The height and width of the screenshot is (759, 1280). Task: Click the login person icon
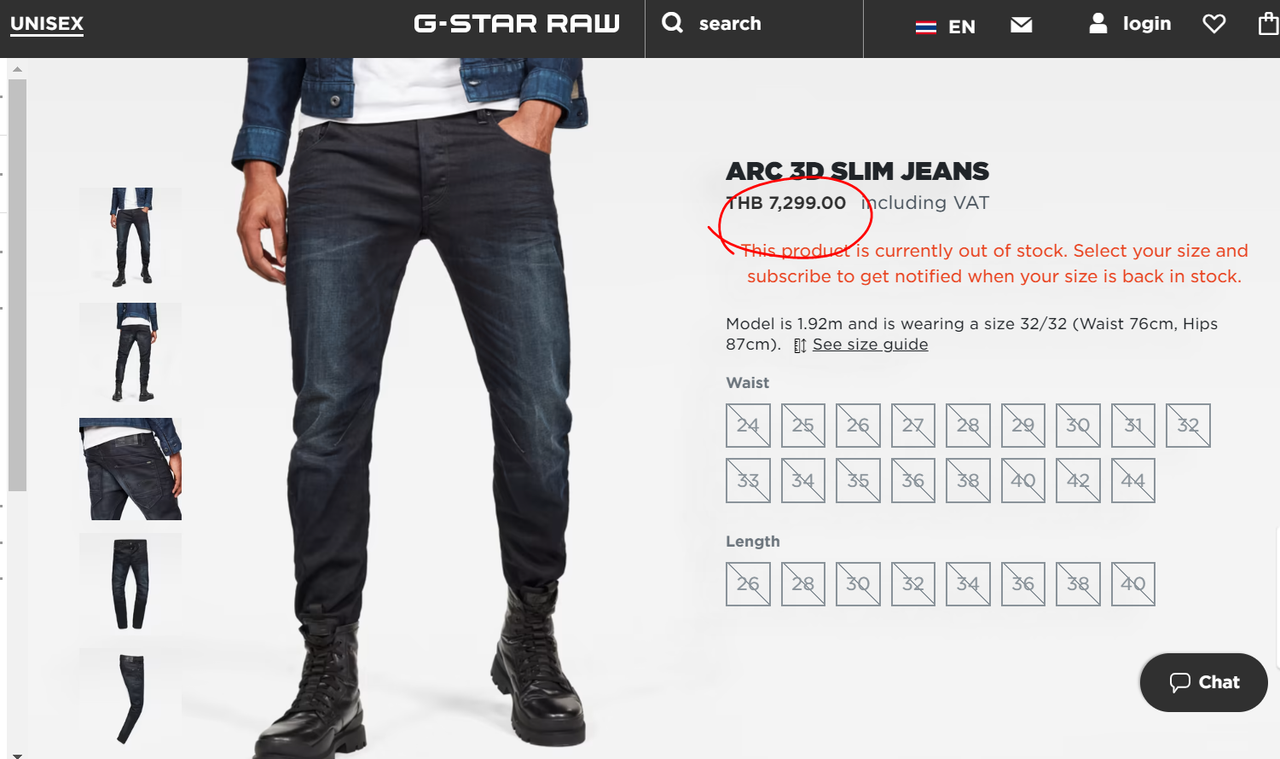1098,23
